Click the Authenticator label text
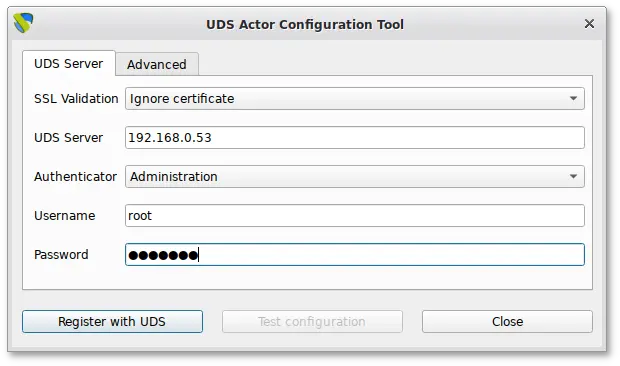This screenshot has height=366, width=620. (76, 176)
